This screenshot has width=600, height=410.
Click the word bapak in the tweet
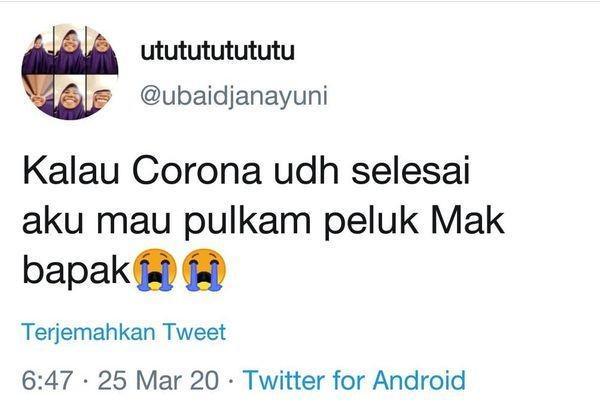coord(76,271)
